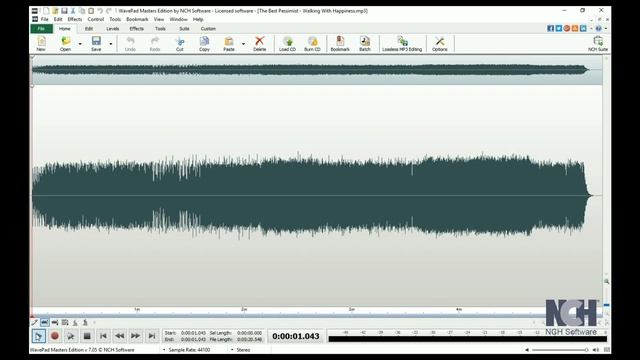Expand the Save dropdown arrow

point(111,44)
